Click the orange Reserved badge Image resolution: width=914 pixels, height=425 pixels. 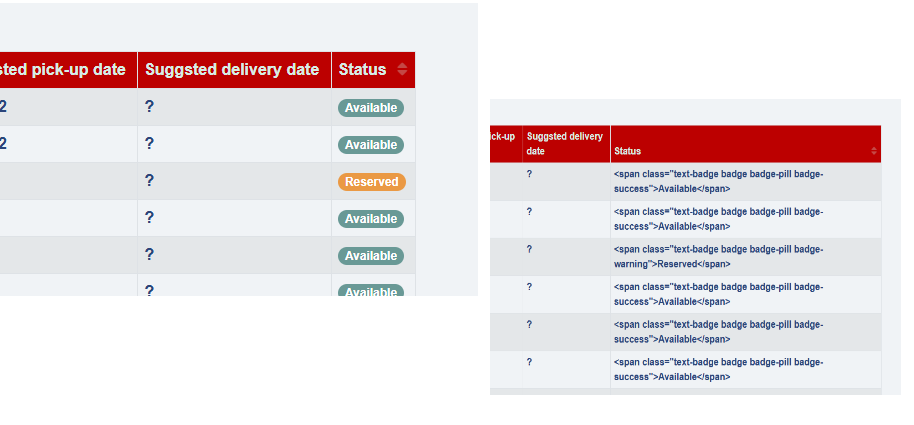(371, 182)
